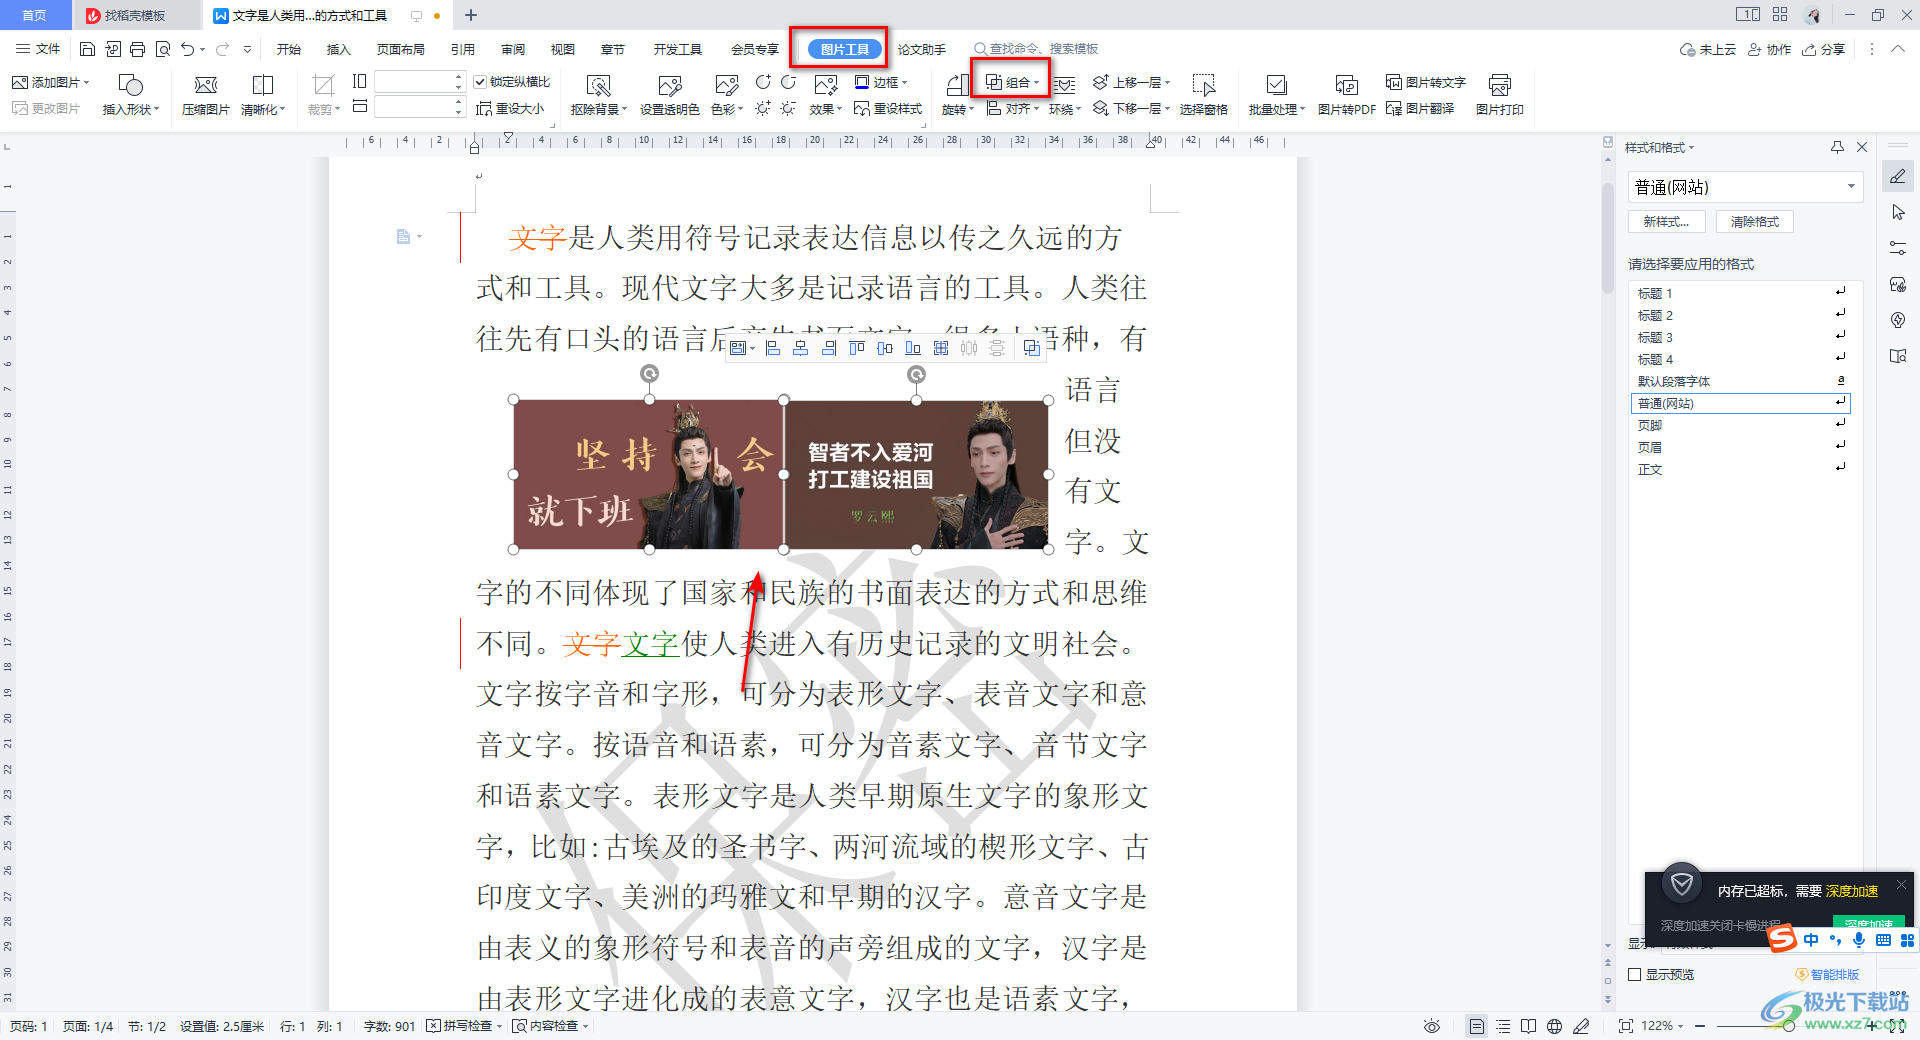Align left icon in floating toolbar
Viewport: 1920px width, 1040px height.
coord(773,348)
